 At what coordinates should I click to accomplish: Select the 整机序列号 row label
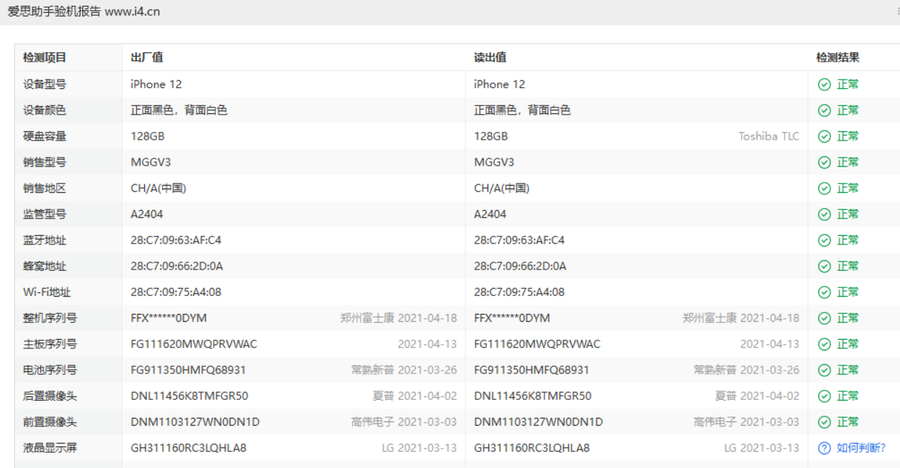pos(50,318)
